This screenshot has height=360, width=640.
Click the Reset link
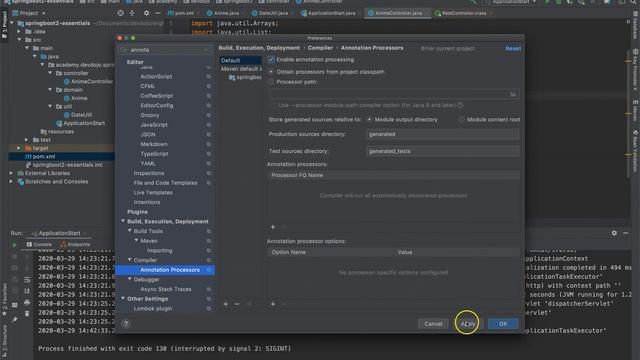[x=513, y=49]
